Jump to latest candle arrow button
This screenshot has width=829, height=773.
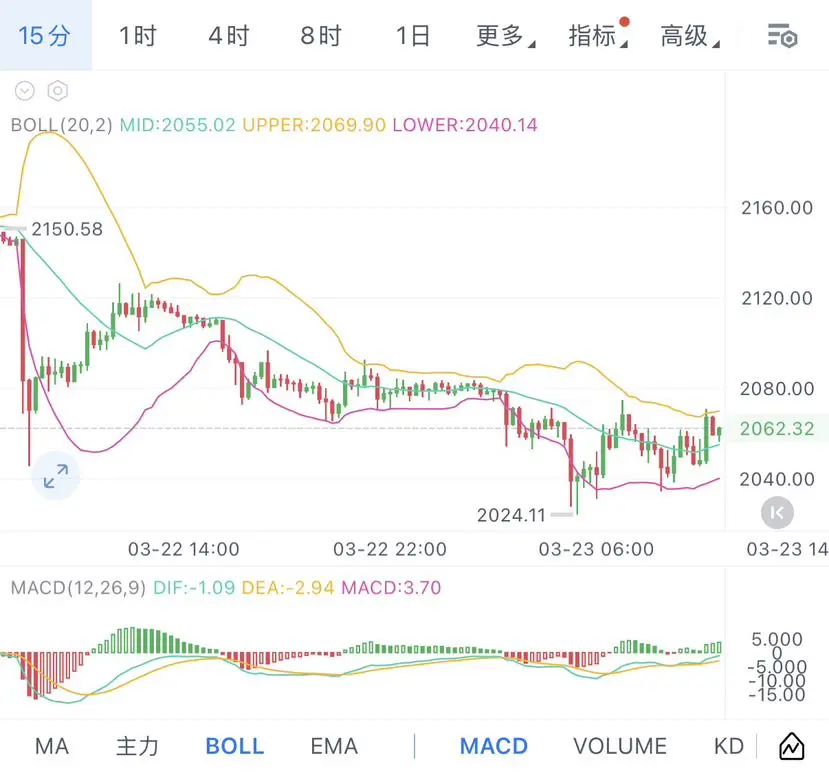click(x=777, y=513)
